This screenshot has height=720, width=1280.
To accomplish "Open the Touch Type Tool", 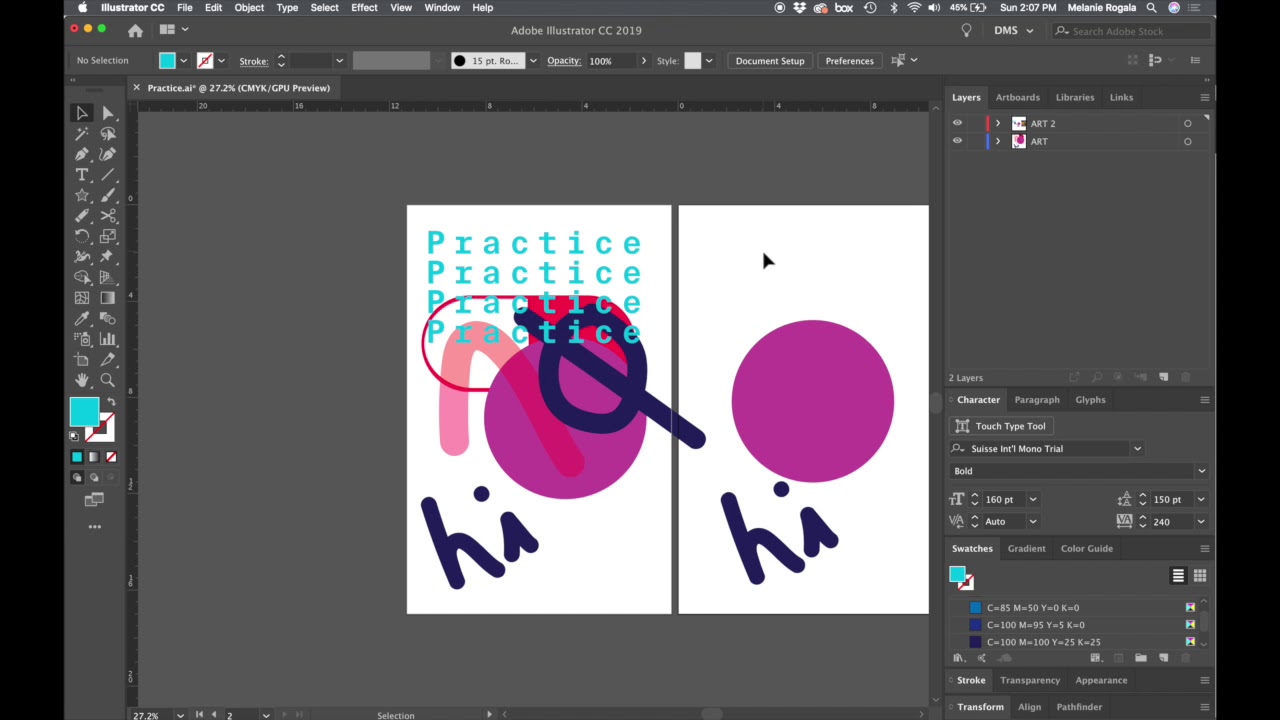I will [1001, 426].
